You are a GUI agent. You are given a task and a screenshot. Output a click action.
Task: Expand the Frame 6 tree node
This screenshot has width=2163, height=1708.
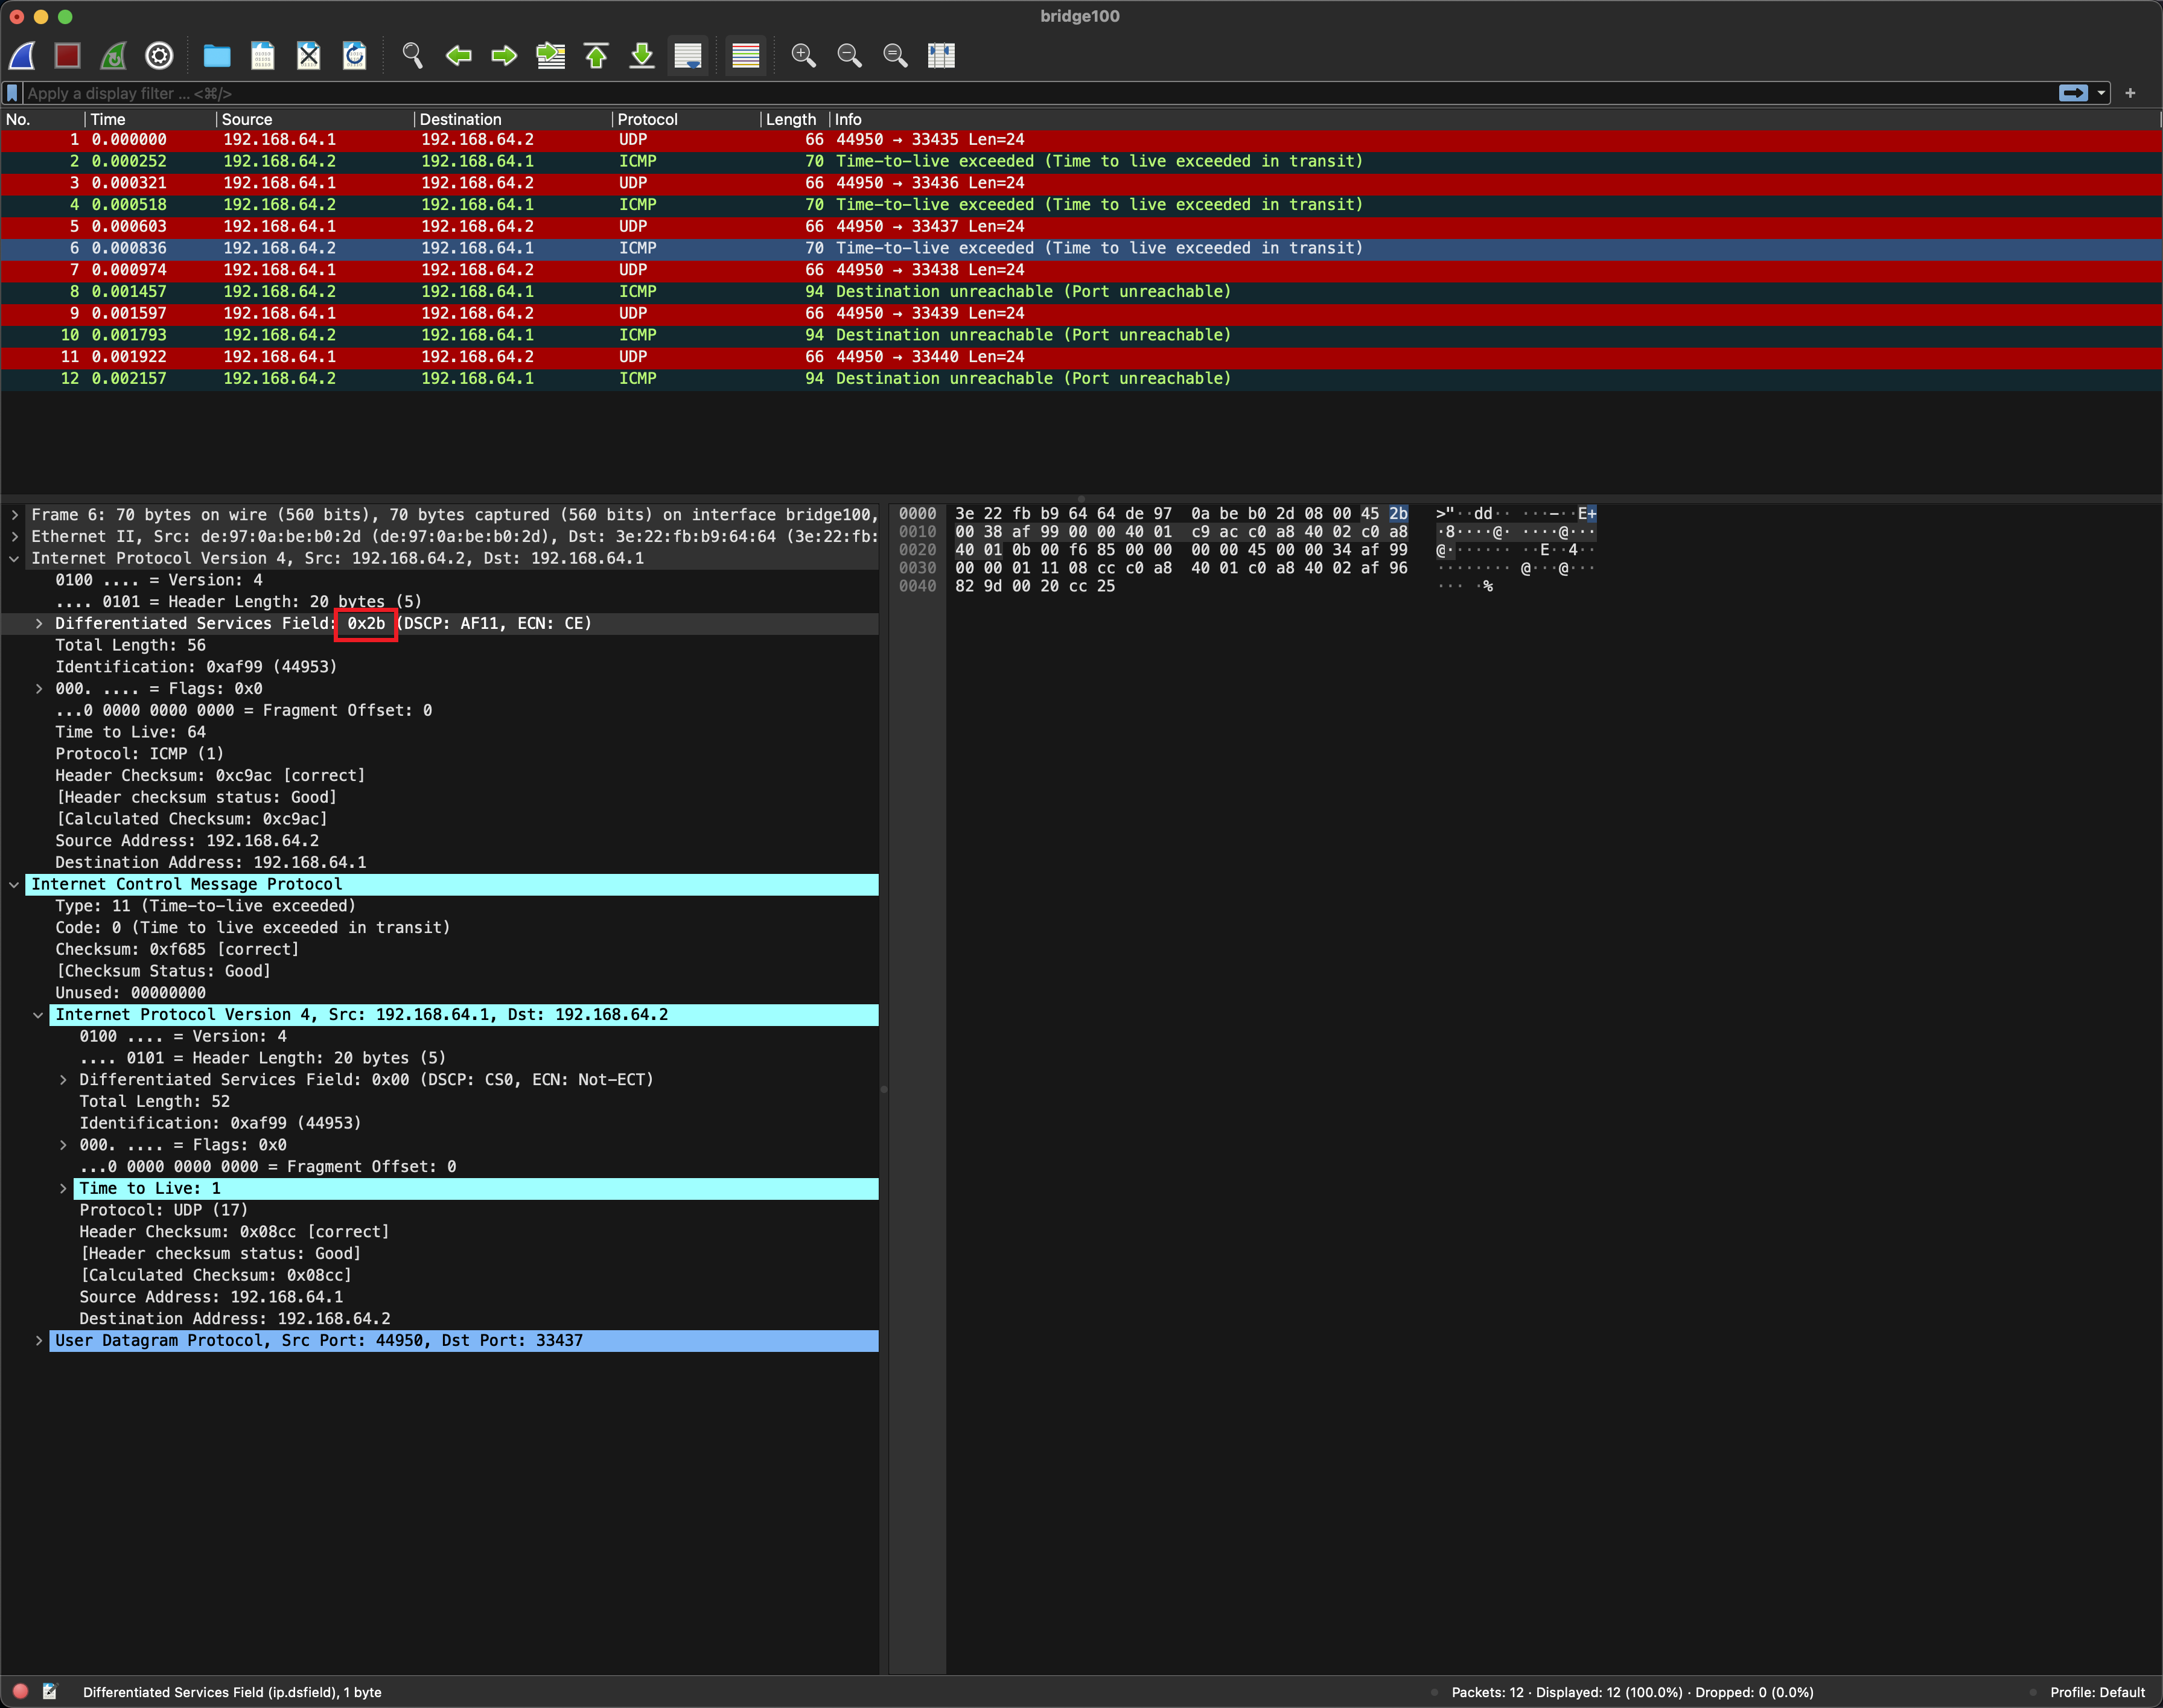[15, 515]
